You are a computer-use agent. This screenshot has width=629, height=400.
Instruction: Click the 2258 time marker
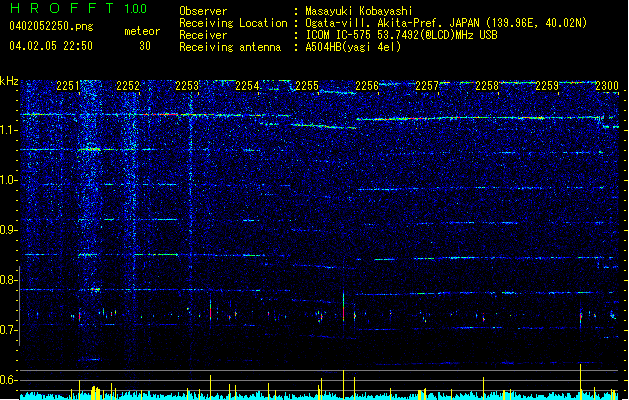click(x=487, y=86)
